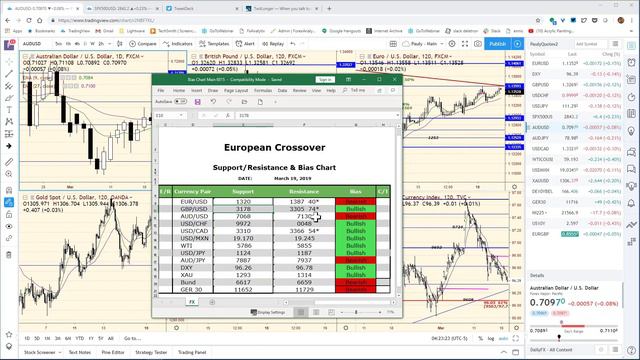The height and width of the screenshot is (360, 640).
Task: Select the brush drawing tool
Action: click(9, 98)
